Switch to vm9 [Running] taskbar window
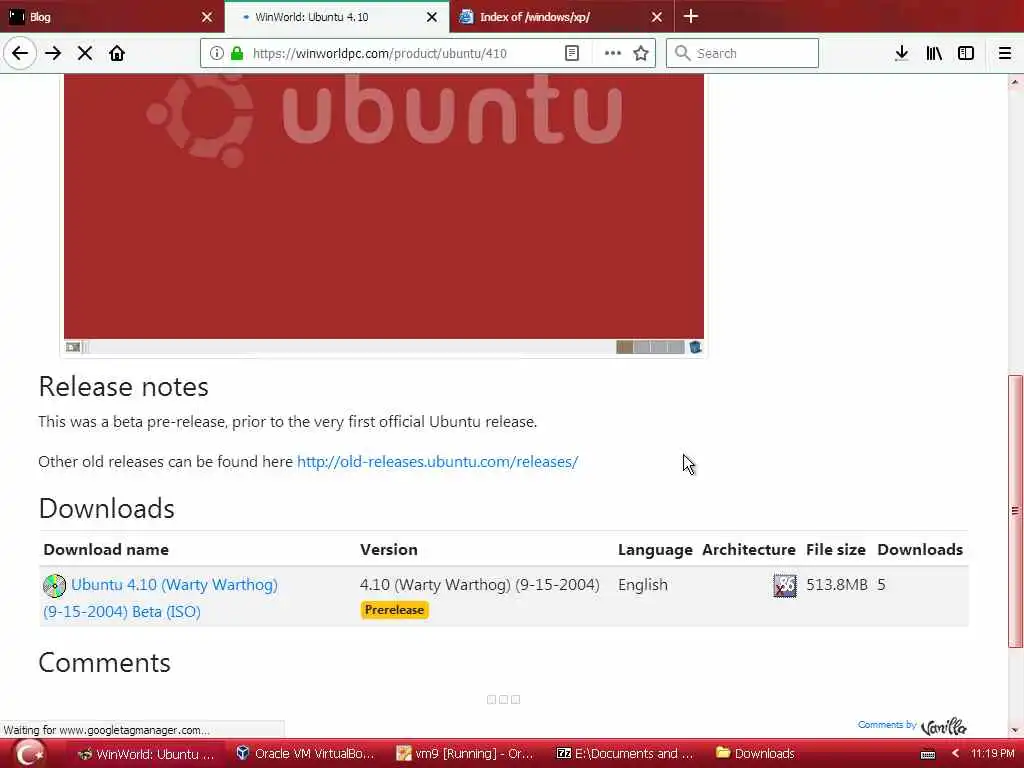1024x768 pixels. [465, 754]
